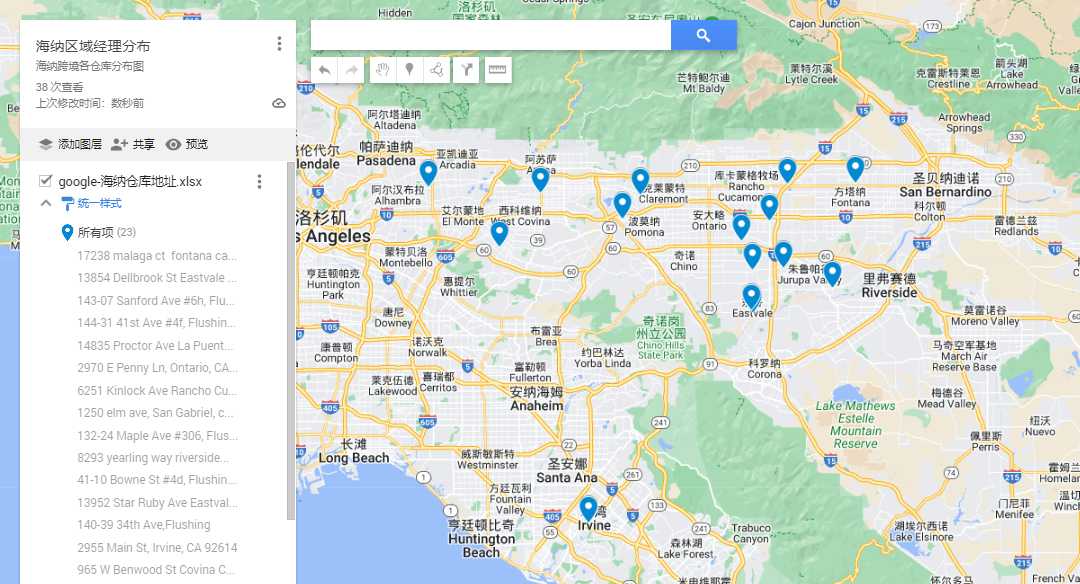Click the 预览 preview button
Image resolution: width=1080 pixels, height=584 pixels.
click(187, 144)
